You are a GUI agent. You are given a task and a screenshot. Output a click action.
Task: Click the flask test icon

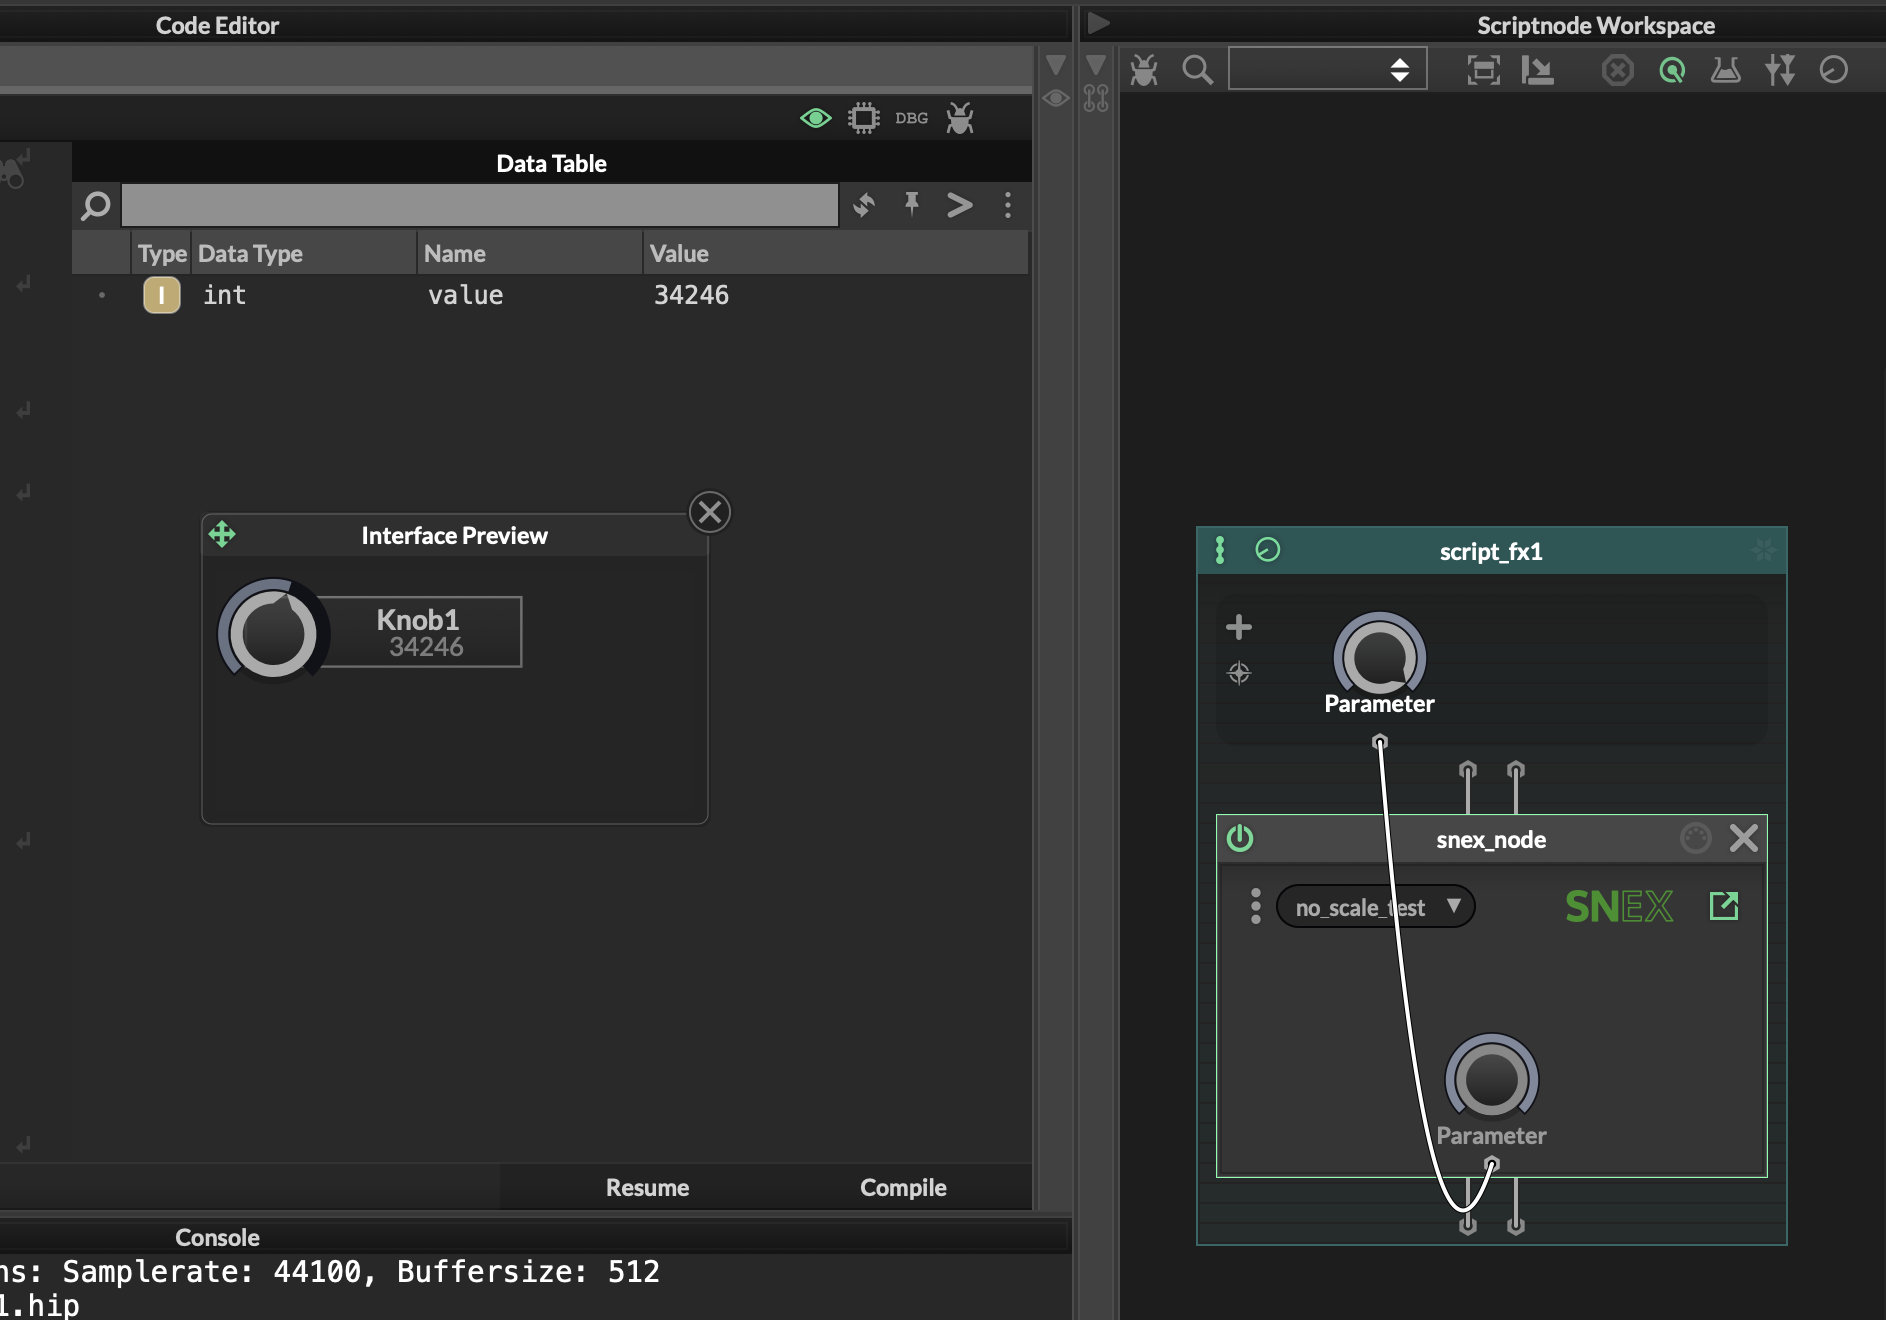1726,70
